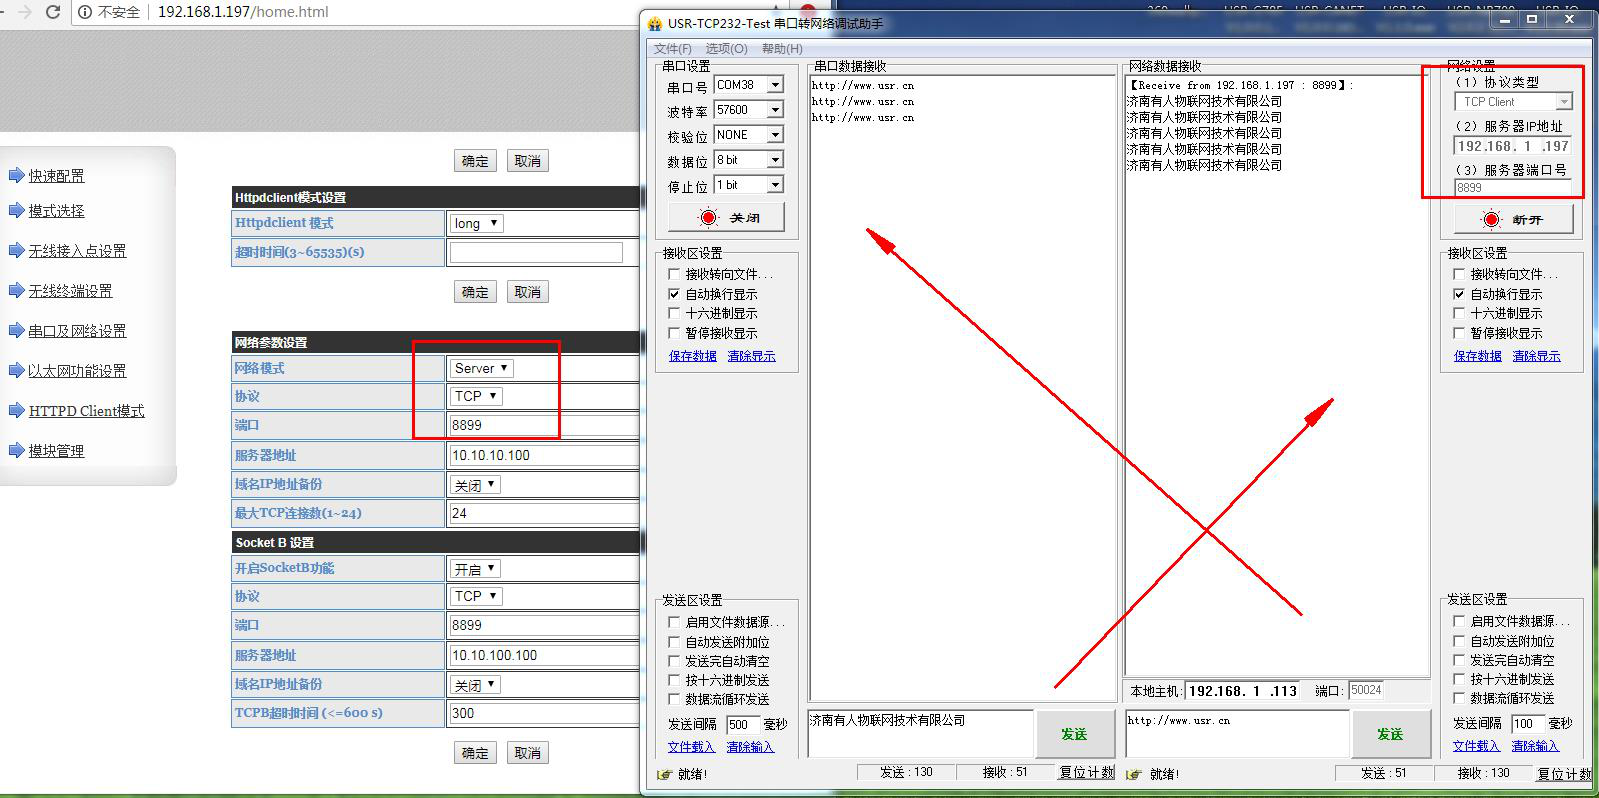
Task: Uncheck 自动换行显示 in network receive settings
Action: coord(1459,294)
